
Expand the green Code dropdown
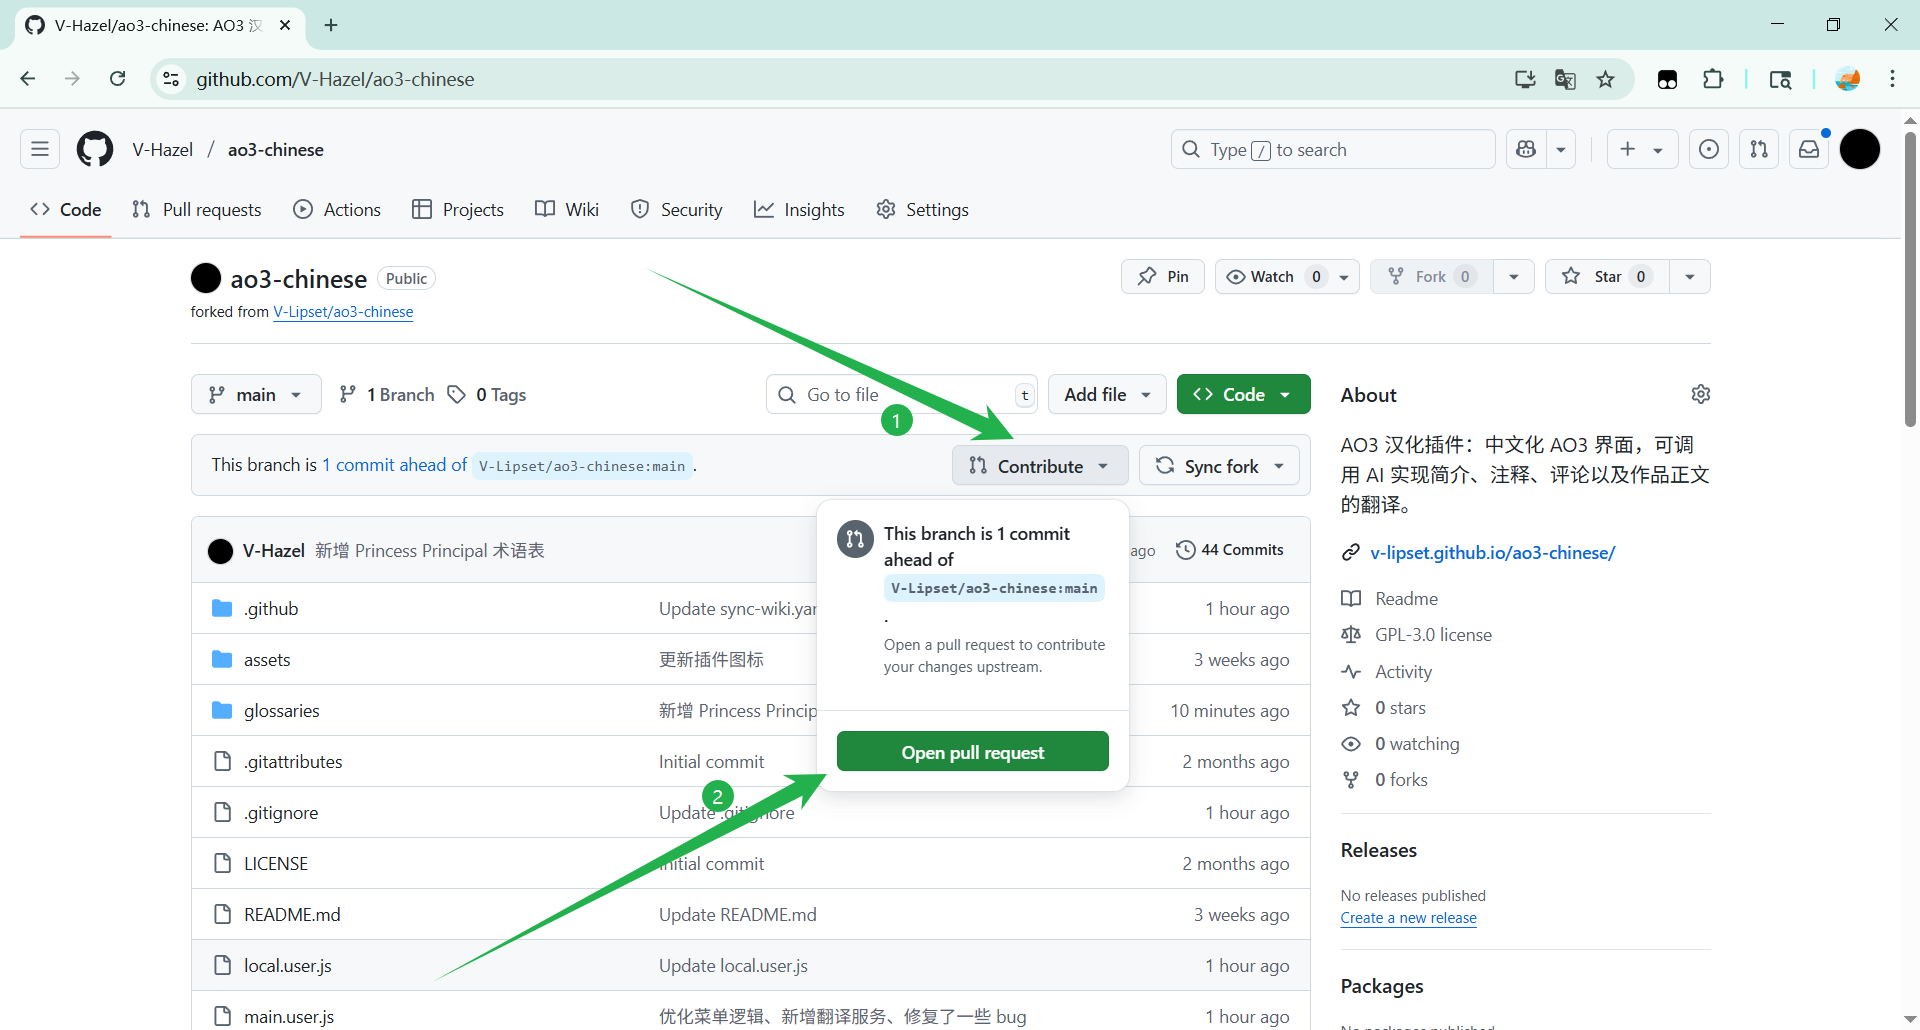(1243, 395)
